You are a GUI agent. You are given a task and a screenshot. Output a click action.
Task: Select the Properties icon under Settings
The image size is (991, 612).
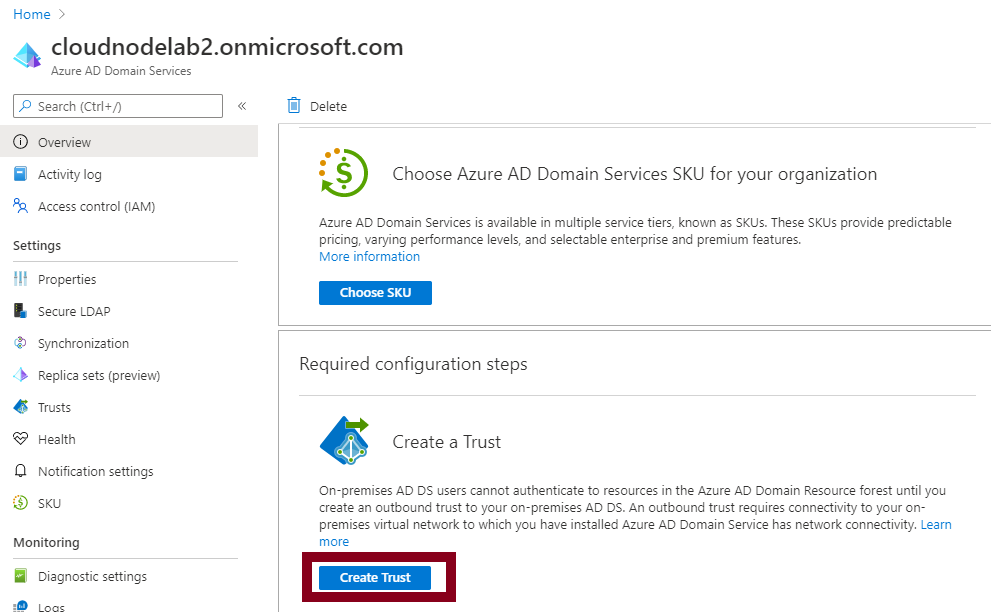[20, 279]
